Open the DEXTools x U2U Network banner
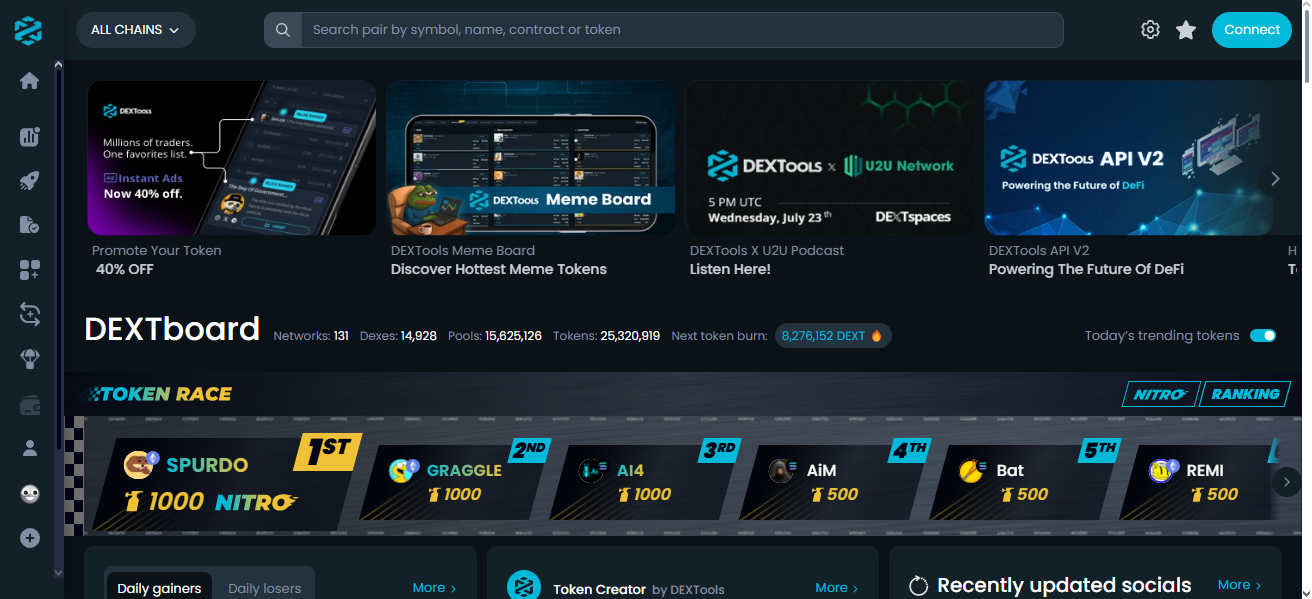Viewport: 1312px width, 599px height. coord(830,158)
